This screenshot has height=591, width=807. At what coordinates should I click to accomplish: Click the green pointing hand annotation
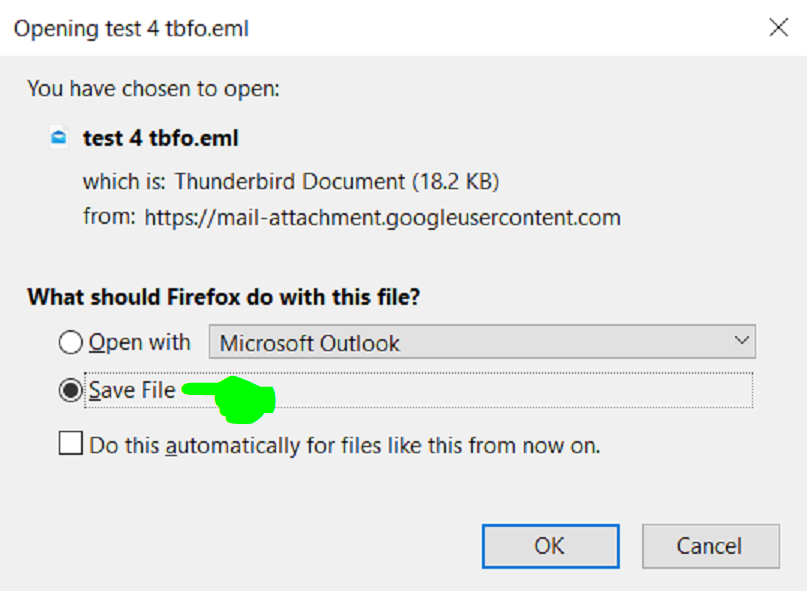pyautogui.click(x=230, y=399)
